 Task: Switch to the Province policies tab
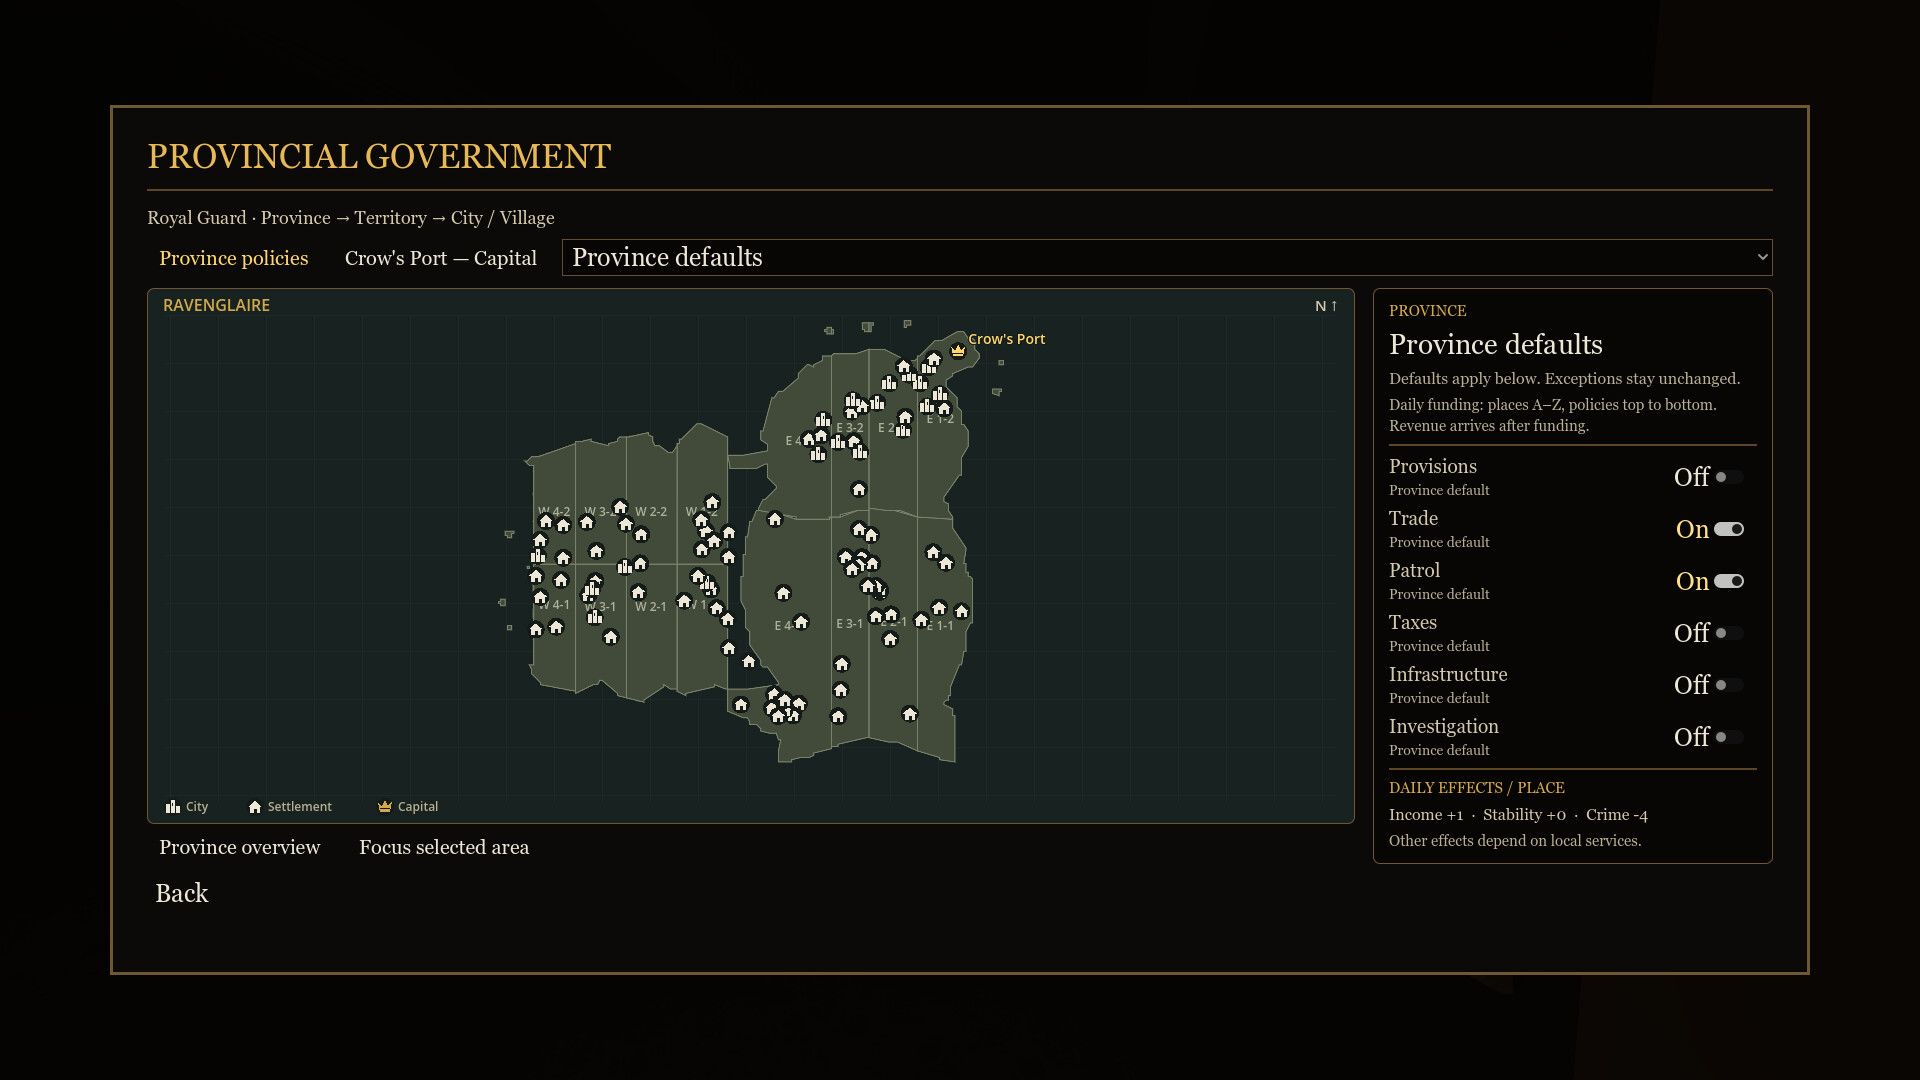click(x=234, y=258)
